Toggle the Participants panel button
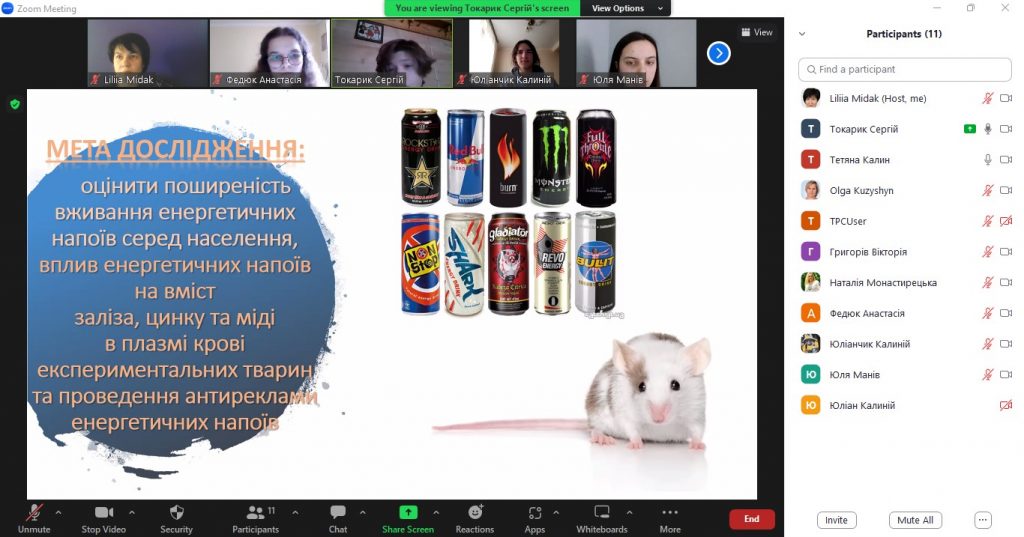The width and height of the screenshot is (1024, 537). coord(256,513)
